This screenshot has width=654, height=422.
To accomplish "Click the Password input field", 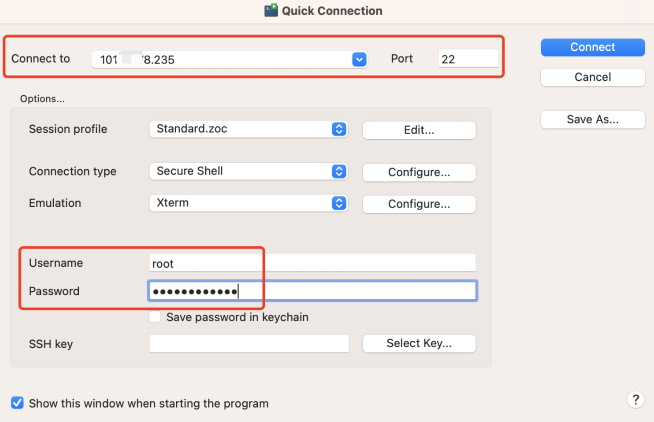I will (312, 291).
